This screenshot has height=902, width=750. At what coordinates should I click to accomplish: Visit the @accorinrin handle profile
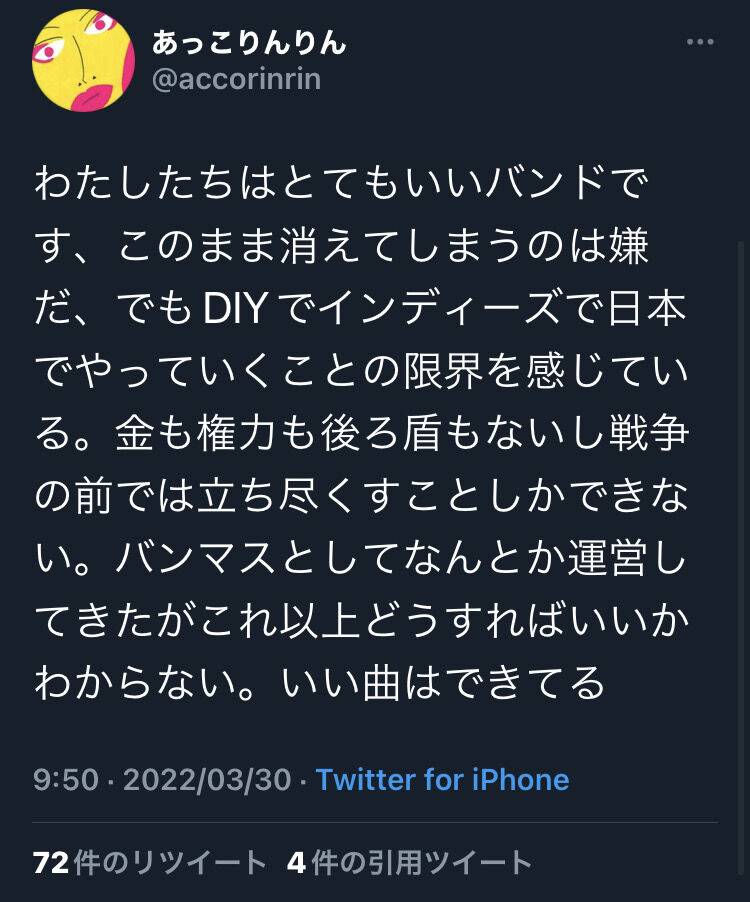pos(236,79)
